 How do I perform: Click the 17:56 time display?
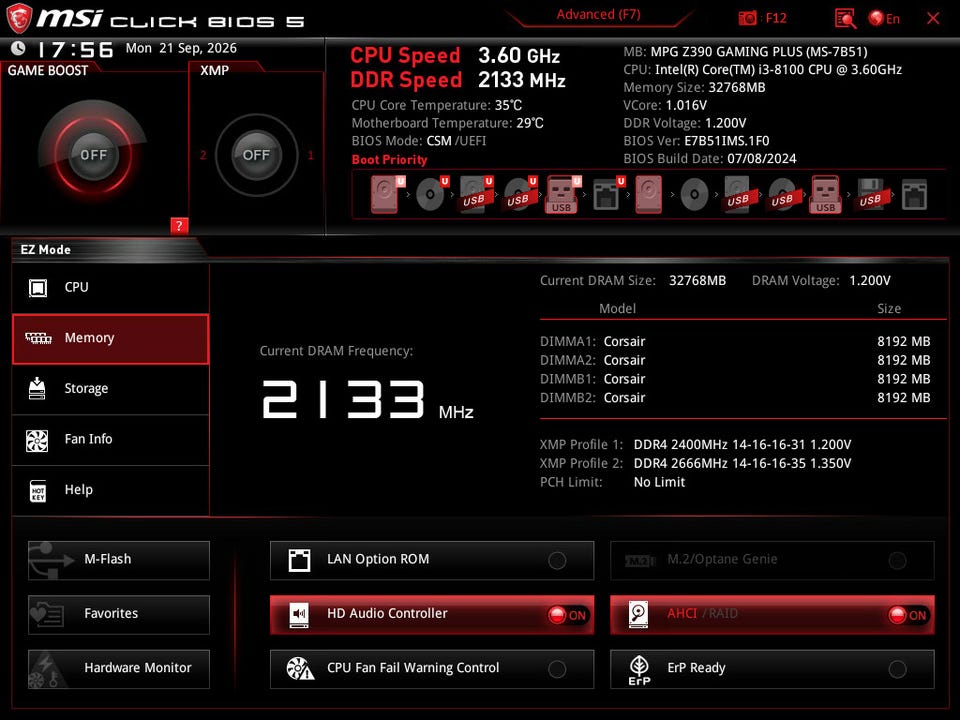coord(75,50)
